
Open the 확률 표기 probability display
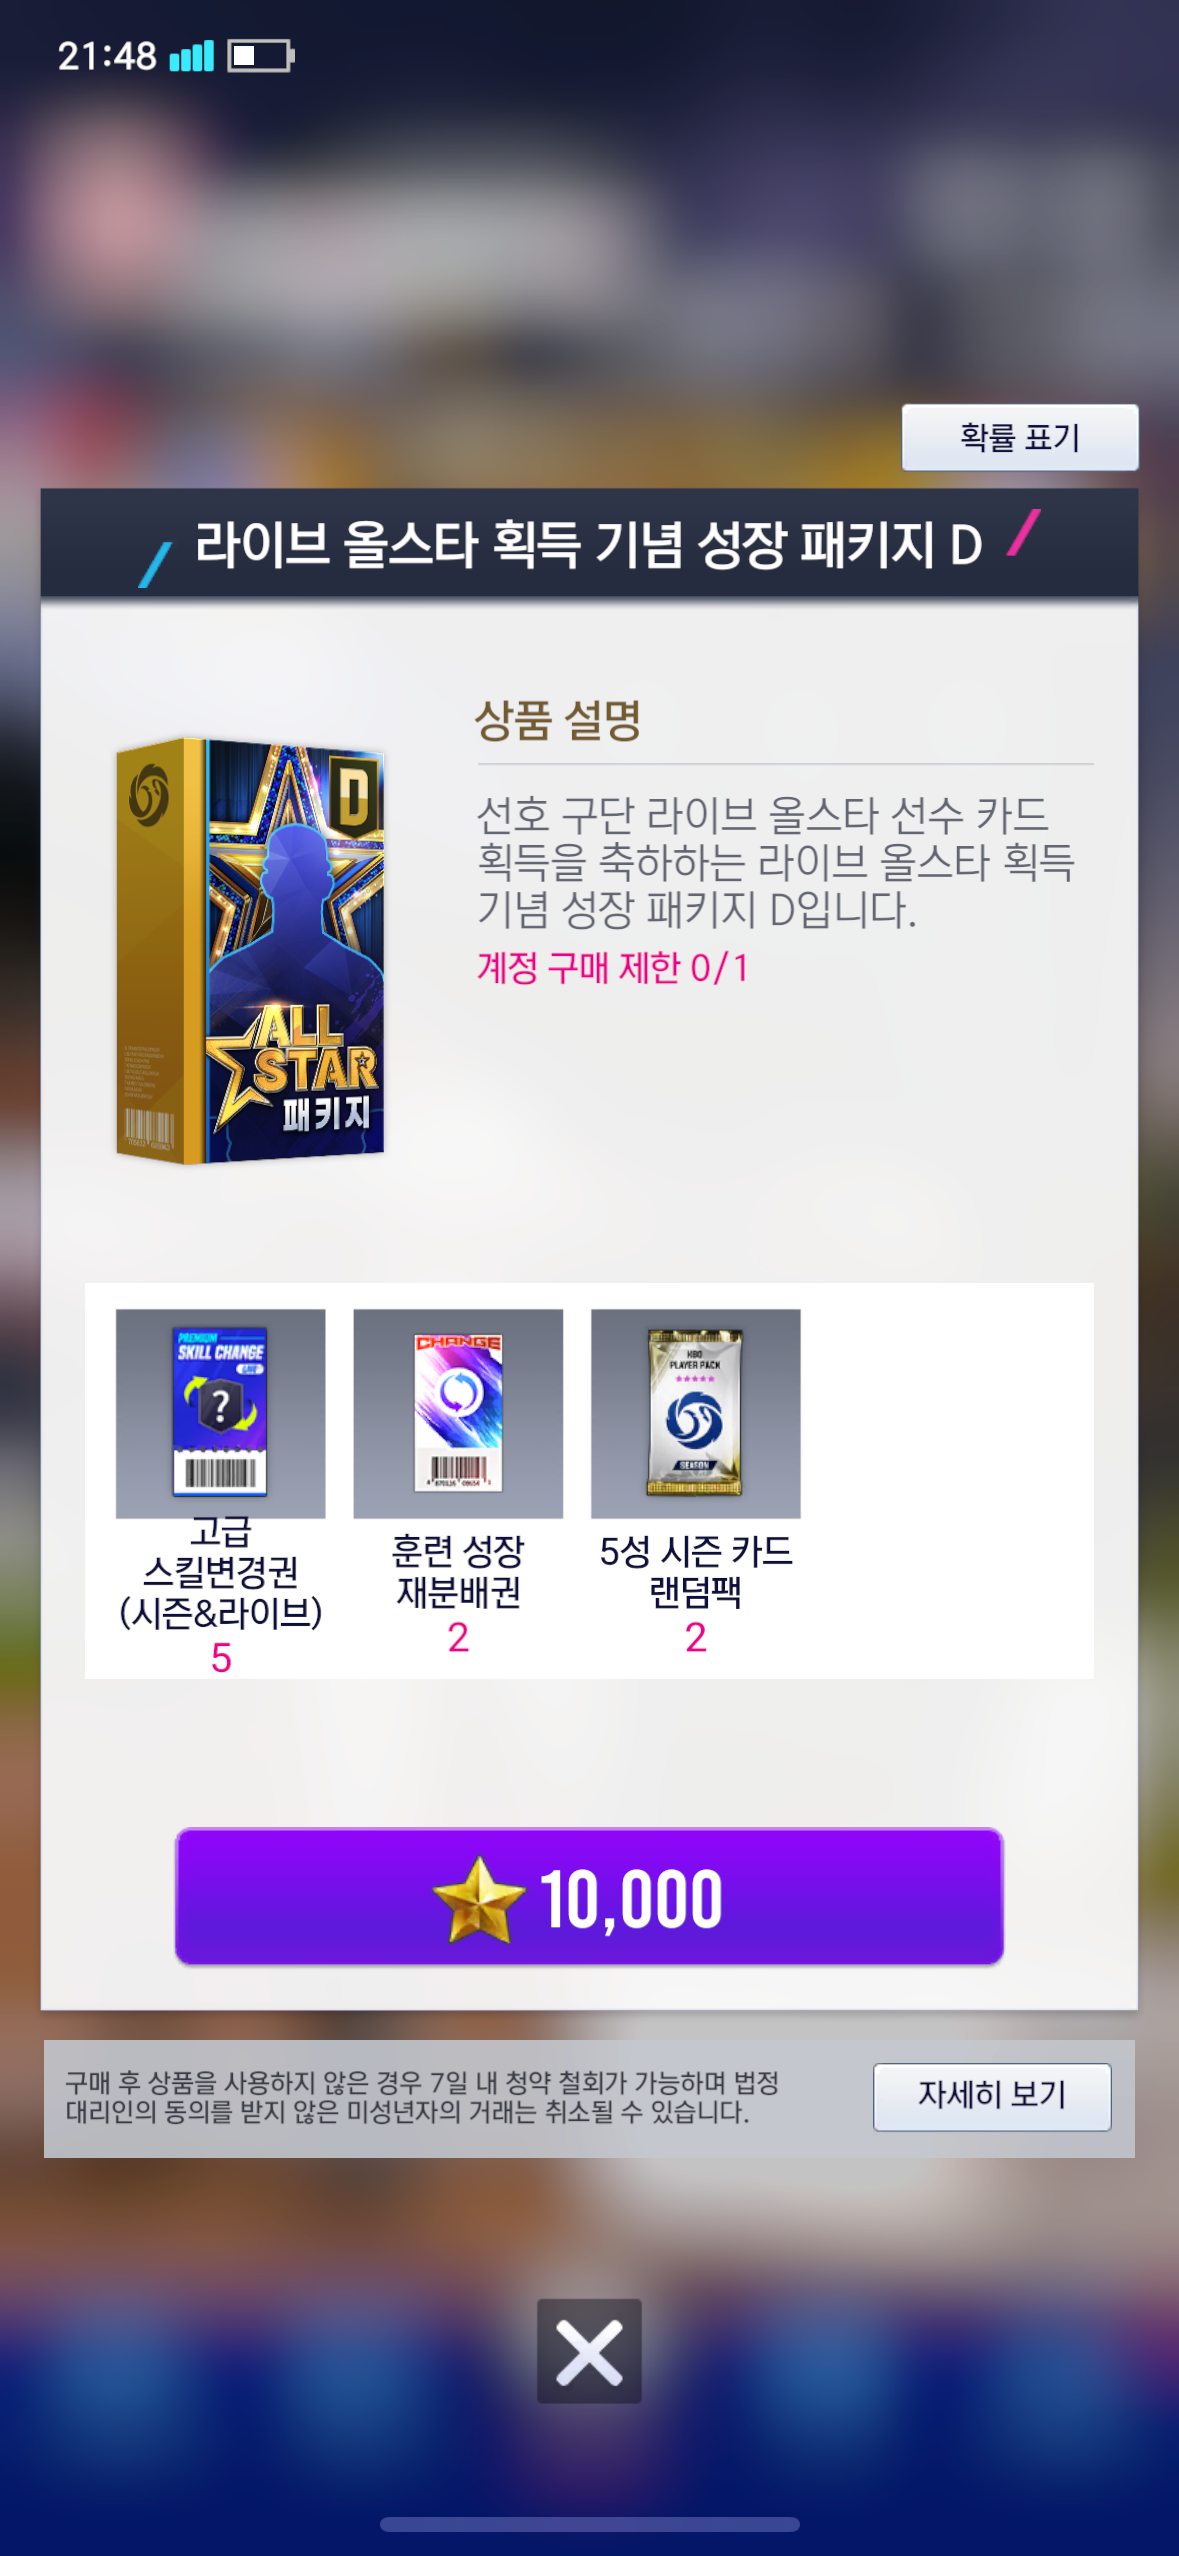click(x=1019, y=437)
